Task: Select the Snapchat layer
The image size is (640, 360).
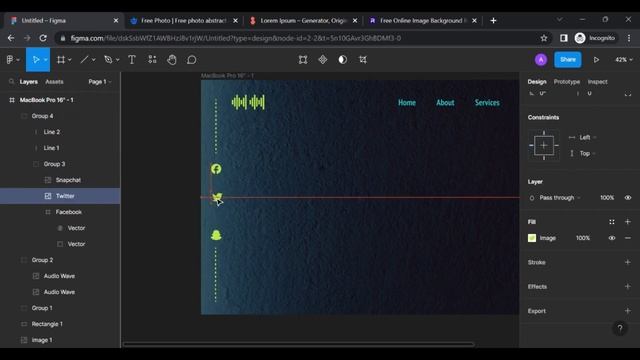Action: [x=60, y=180]
